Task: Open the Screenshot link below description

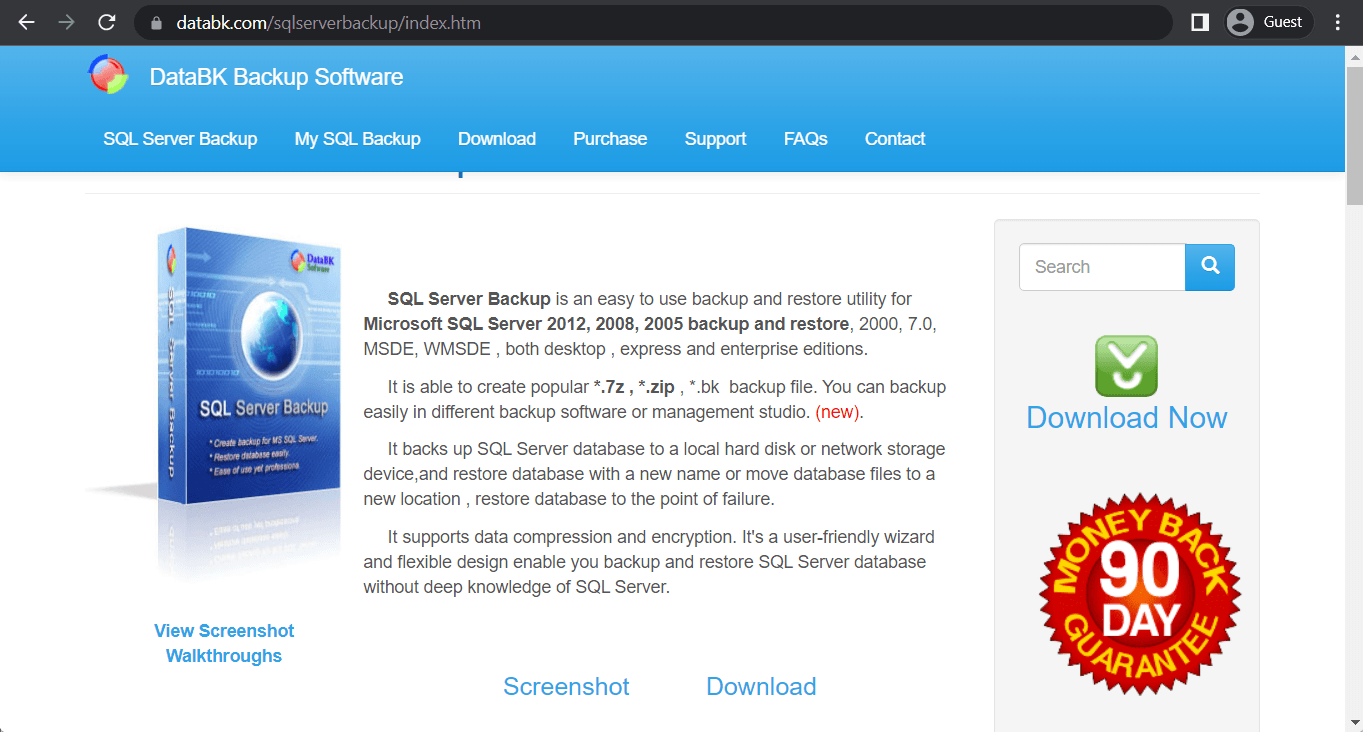Action: (x=566, y=687)
